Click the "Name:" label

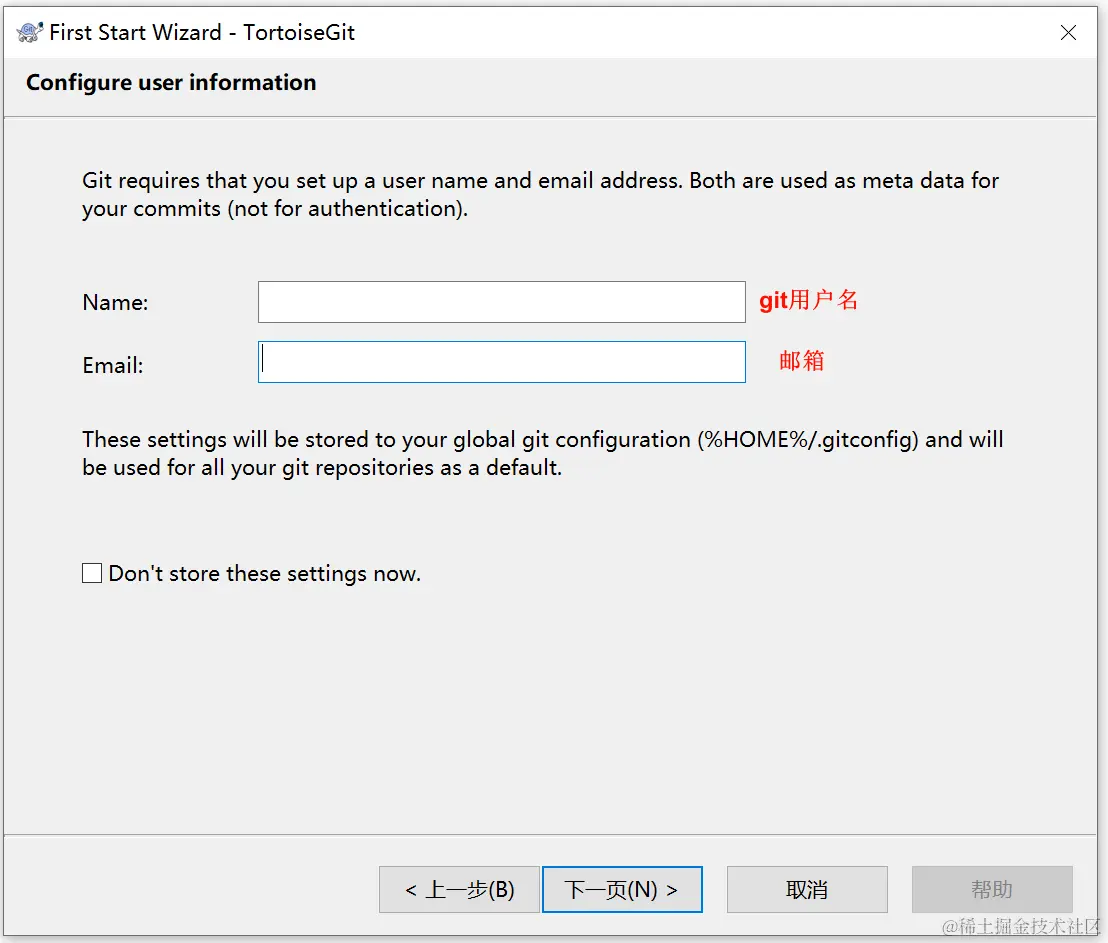point(115,303)
